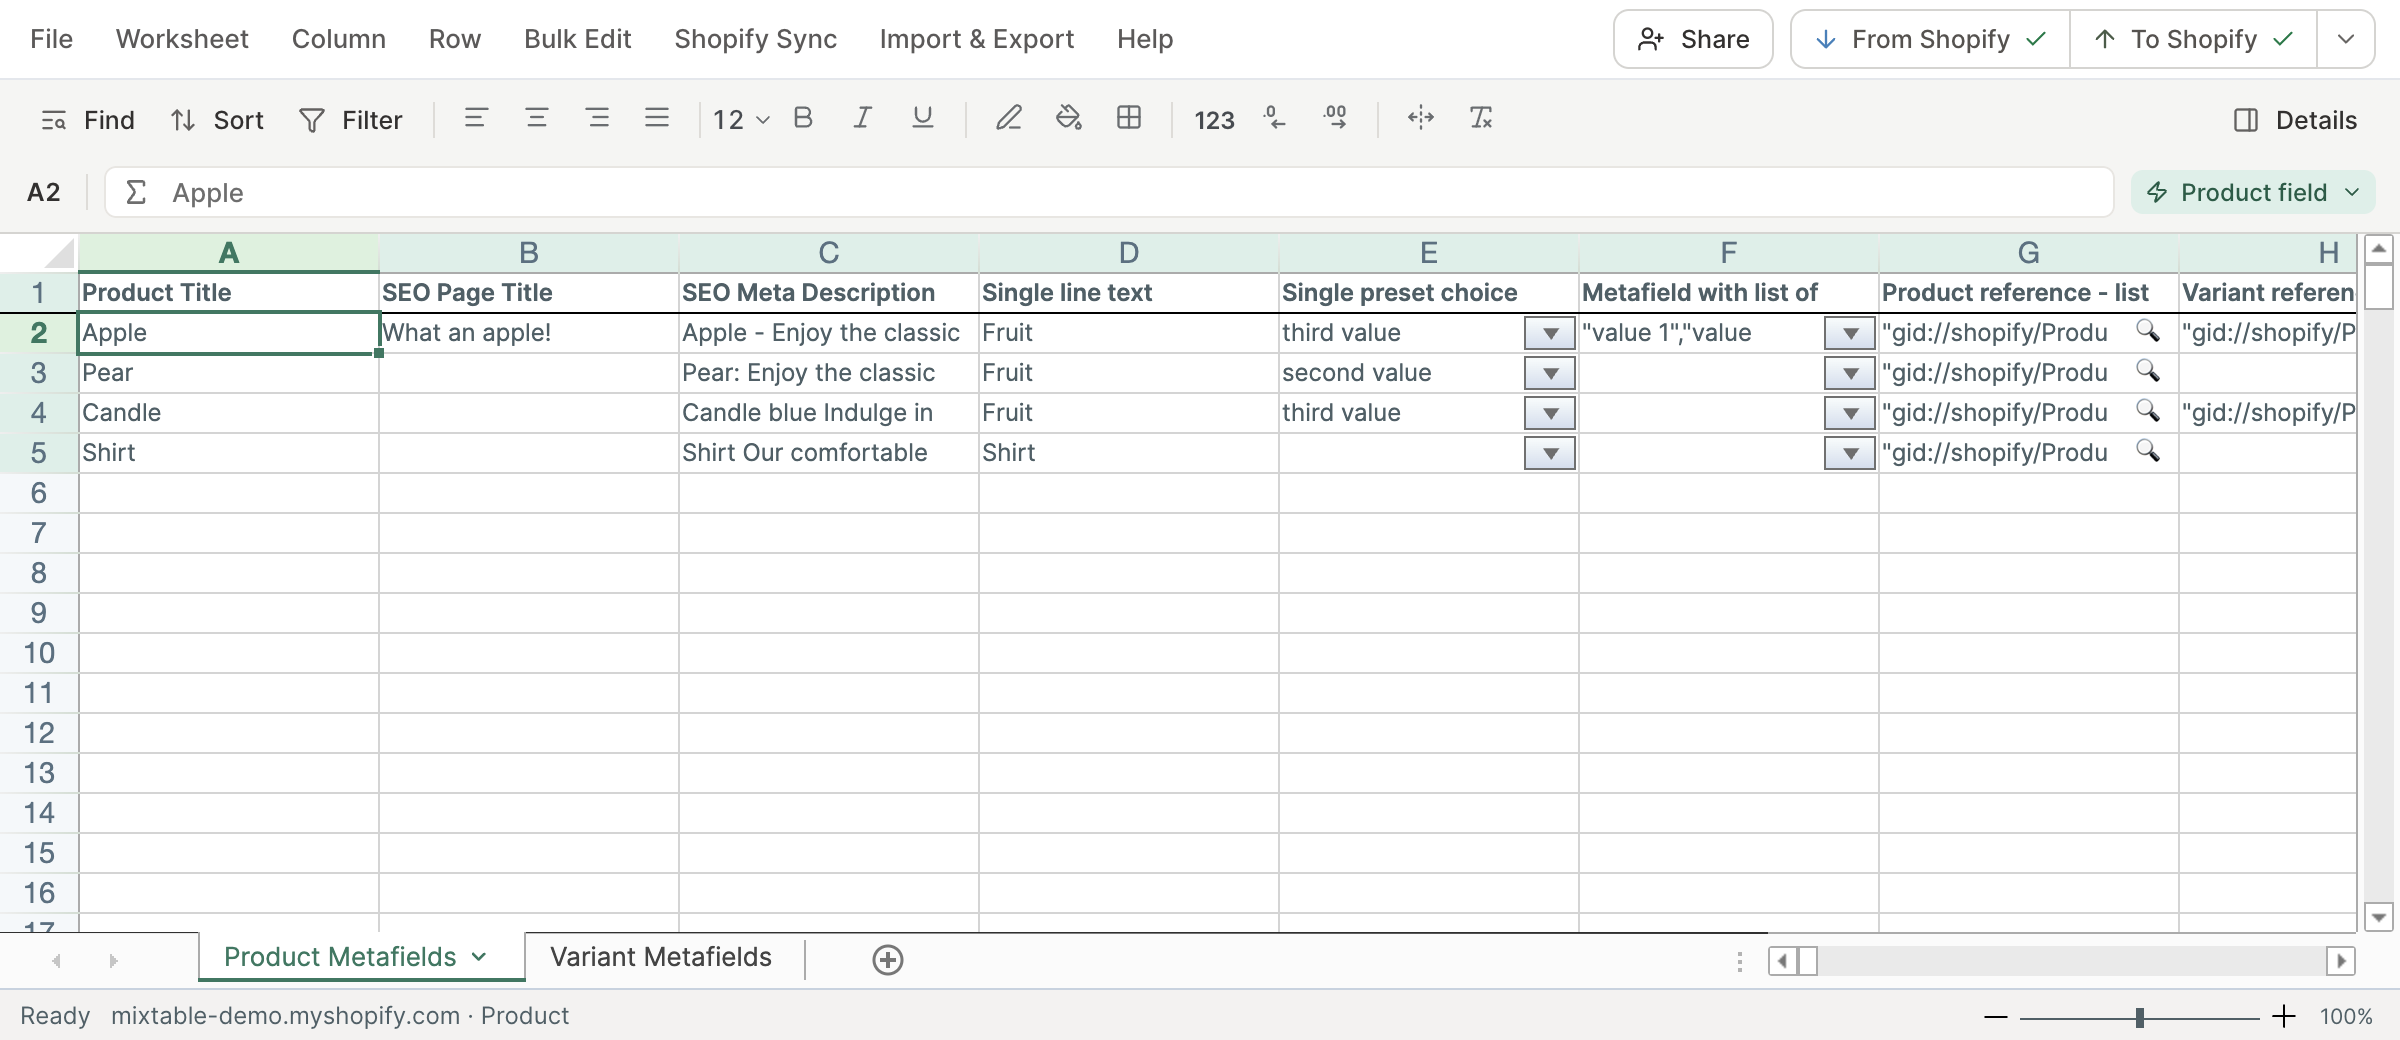Open the Import & Export menu
2400x1040 pixels.
click(x=977, y=39)
